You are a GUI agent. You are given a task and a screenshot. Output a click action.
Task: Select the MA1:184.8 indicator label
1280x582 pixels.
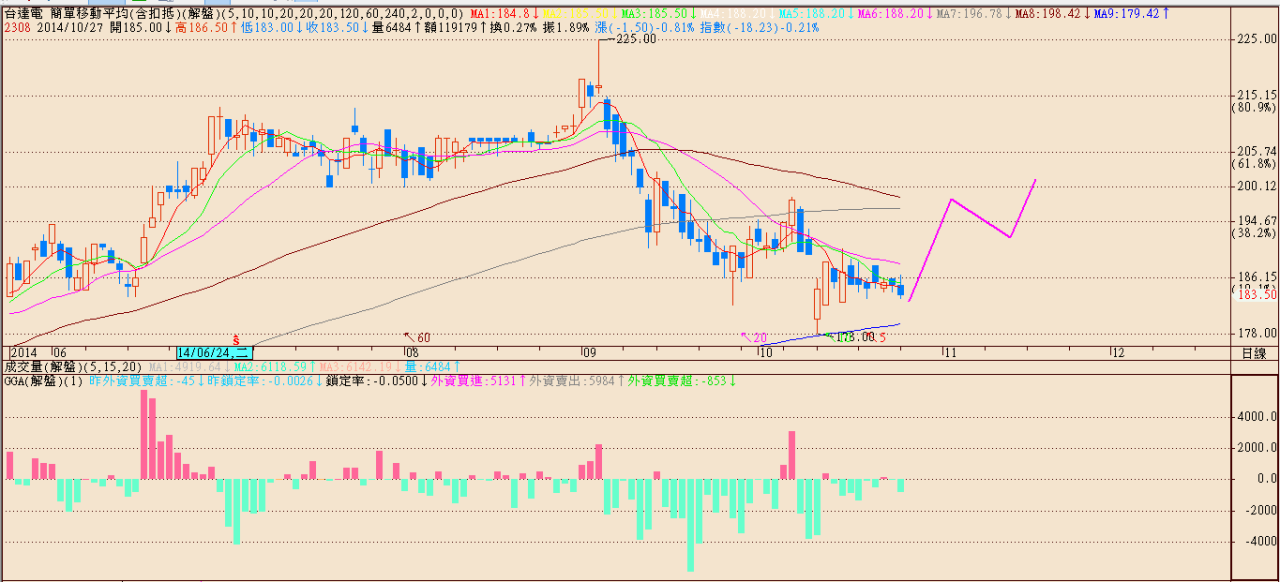501,14
